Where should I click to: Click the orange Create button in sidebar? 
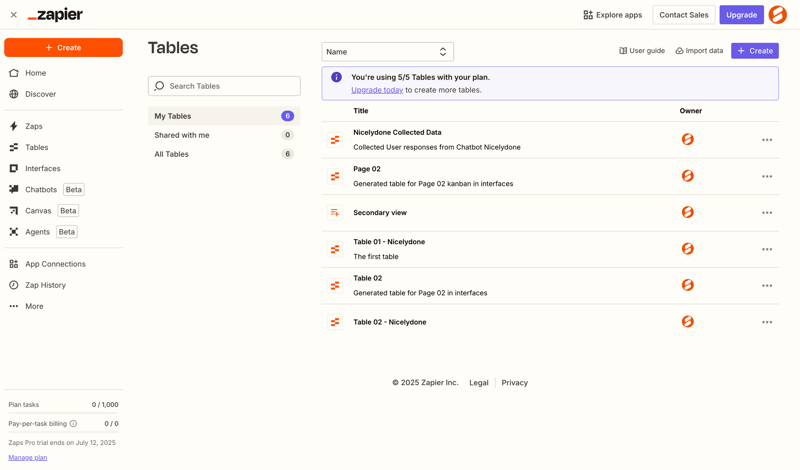(x=63, y=47)
